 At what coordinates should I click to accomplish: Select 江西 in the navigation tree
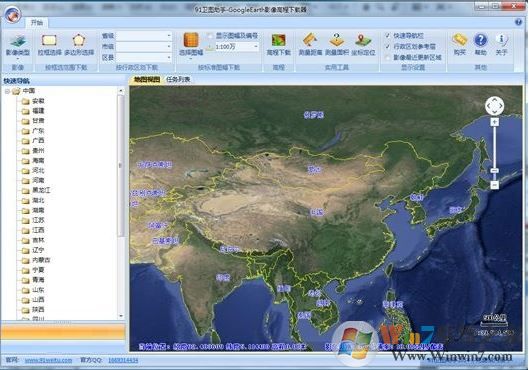coord(38,230)
